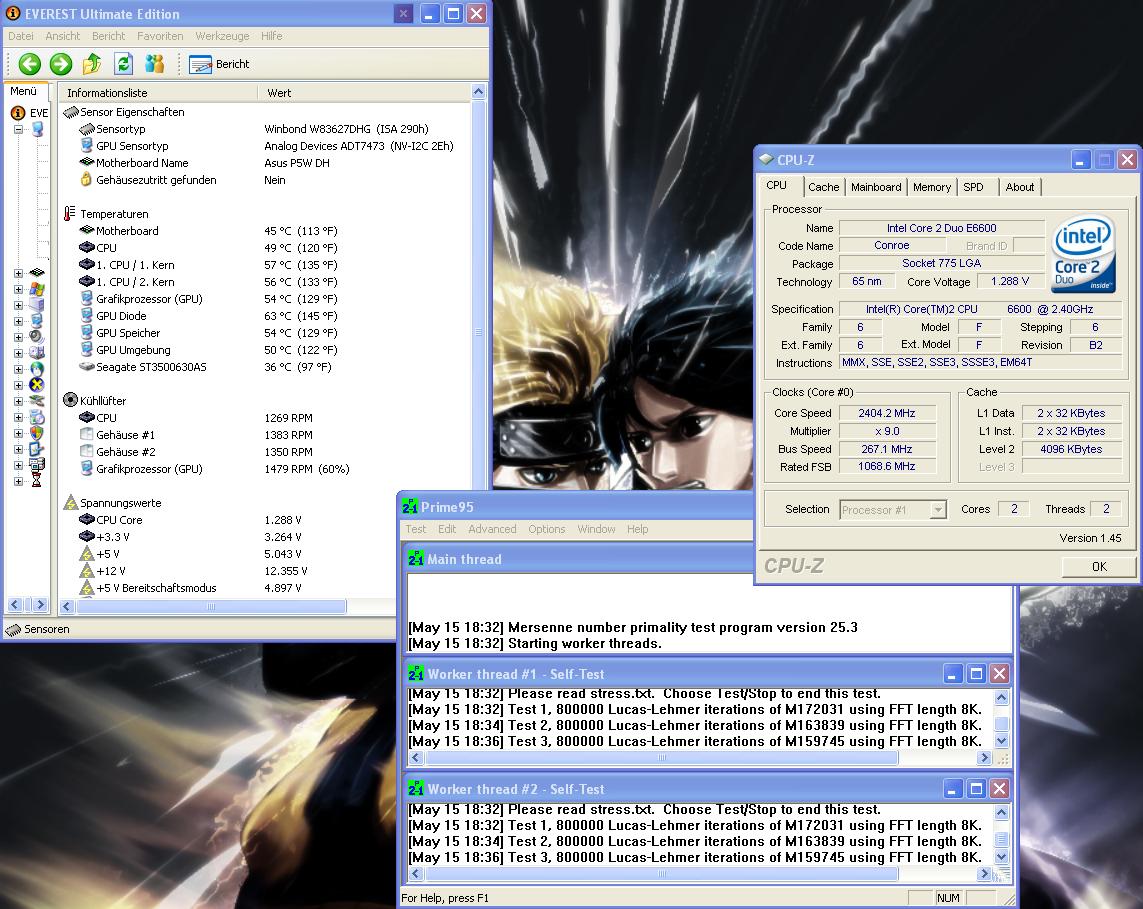Click the Sensor Eigenschaften chip icon
This screenshot has height=909, width=1143.
pos(71,112)
